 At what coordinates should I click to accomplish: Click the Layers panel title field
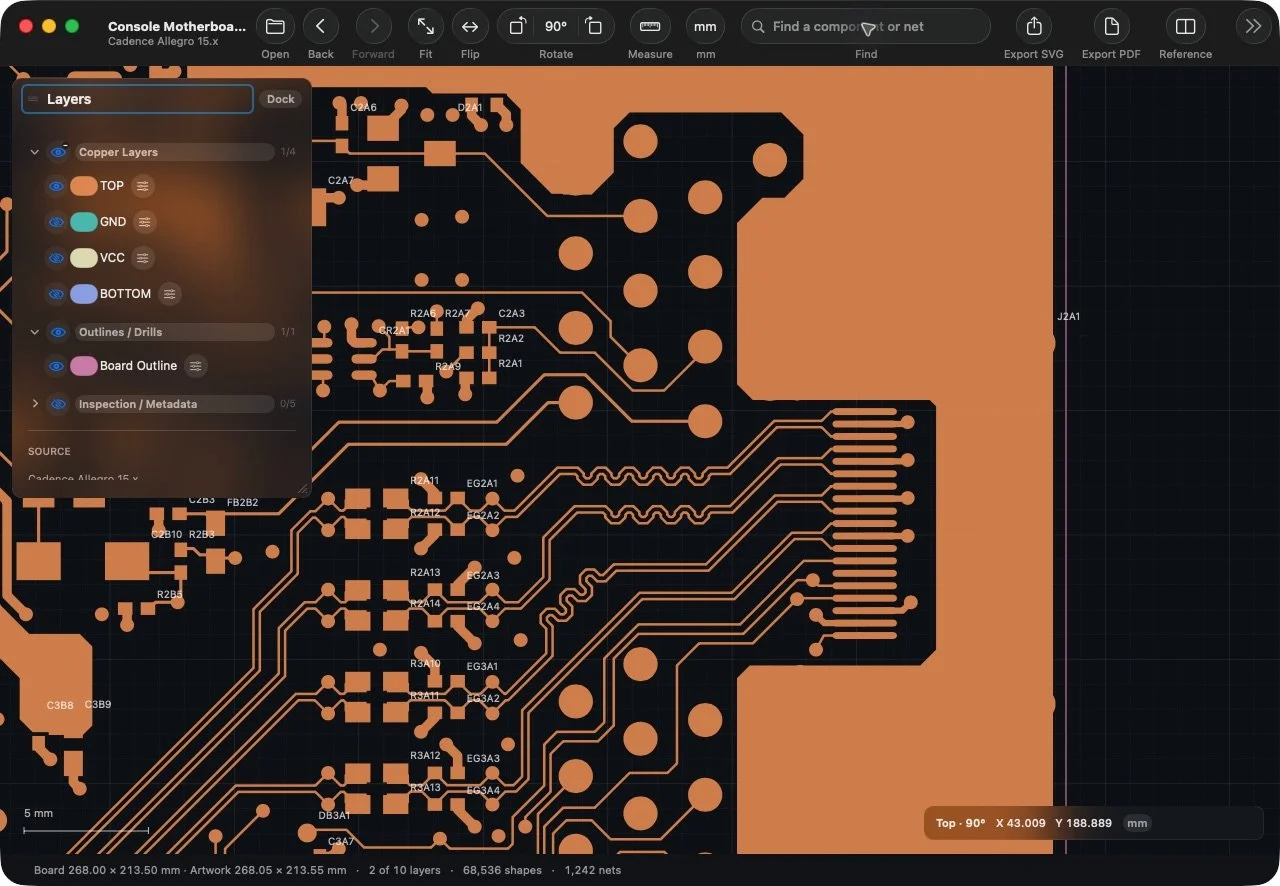coord(137,99)
